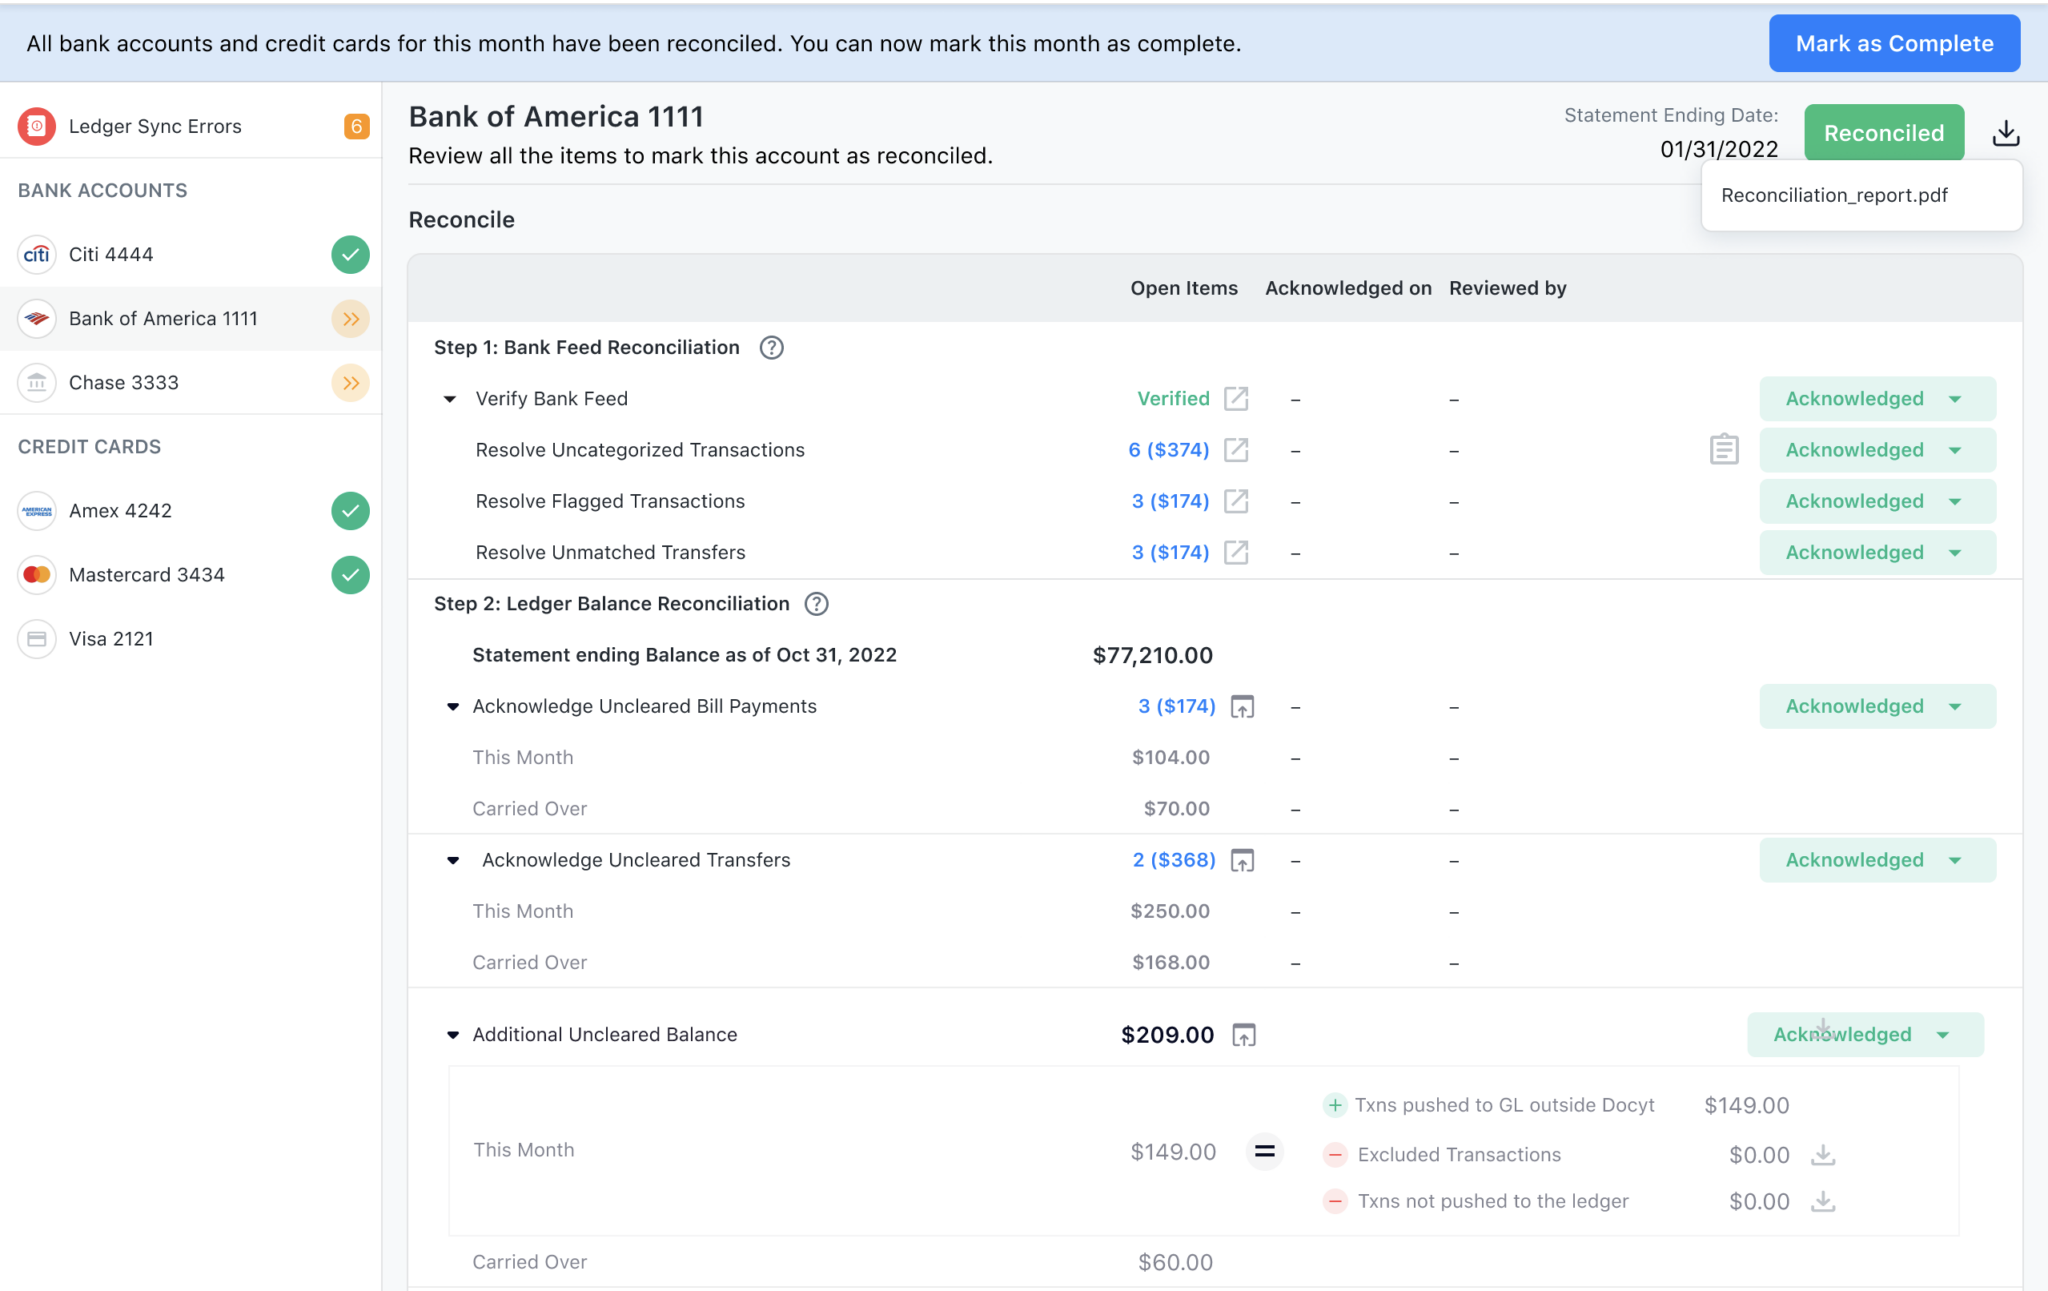The height and width of the screenshot is (1291, 2048).
Task: Export Additional Uncleared Balance icon
Action: pyautogui.click(x=1243, y=1035)
